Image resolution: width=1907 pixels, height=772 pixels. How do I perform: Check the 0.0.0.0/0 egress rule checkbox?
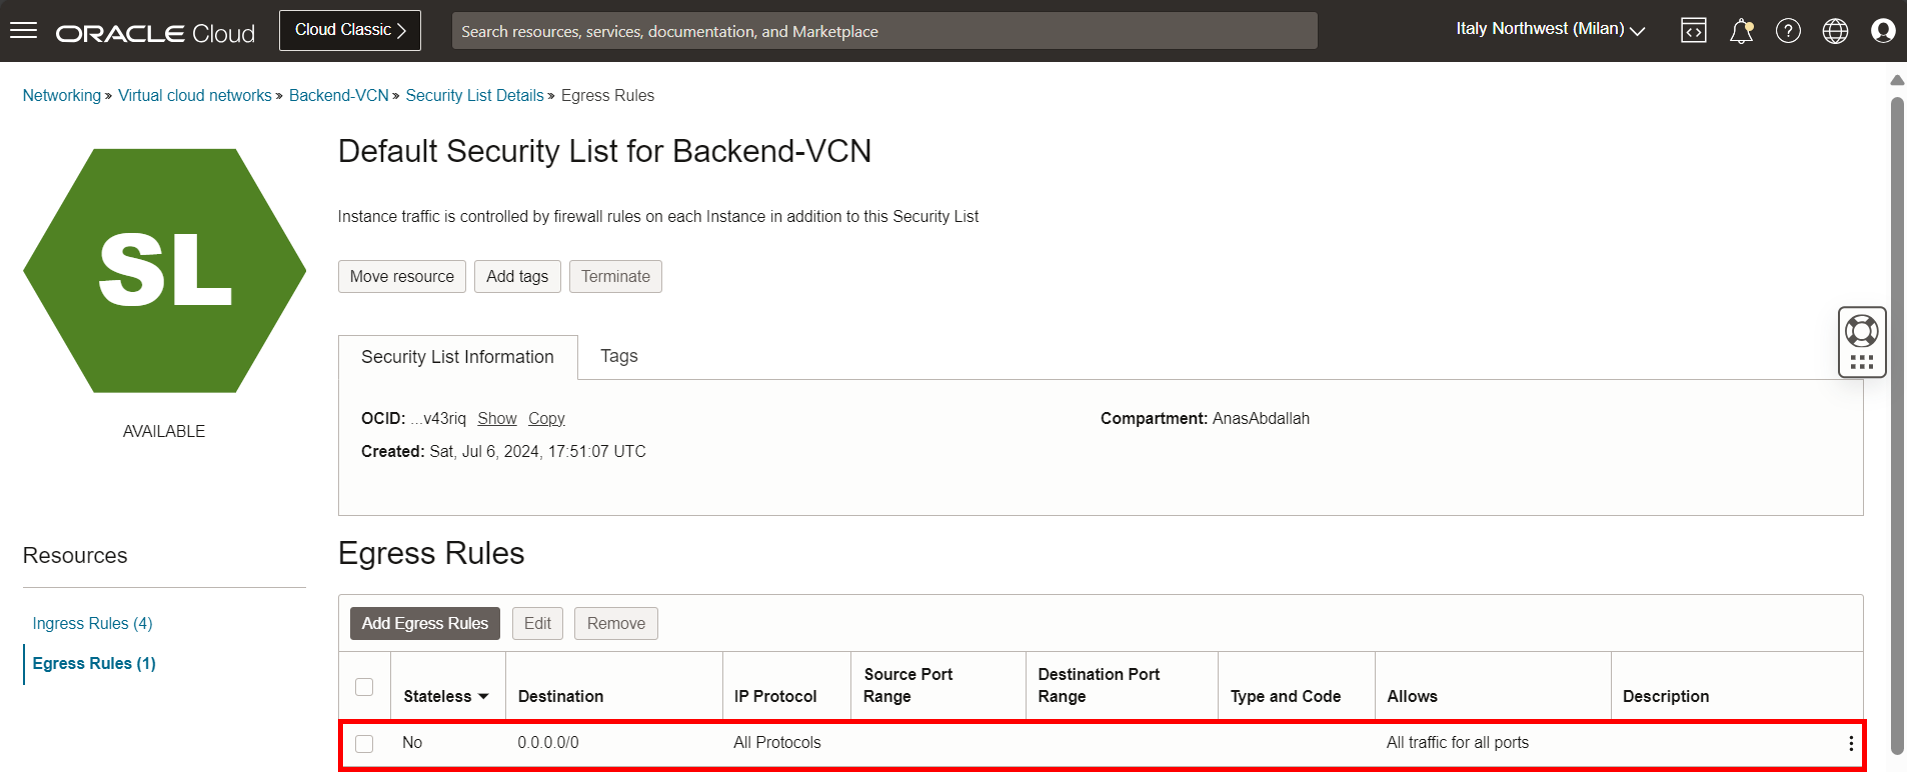[x=364, y=744]
